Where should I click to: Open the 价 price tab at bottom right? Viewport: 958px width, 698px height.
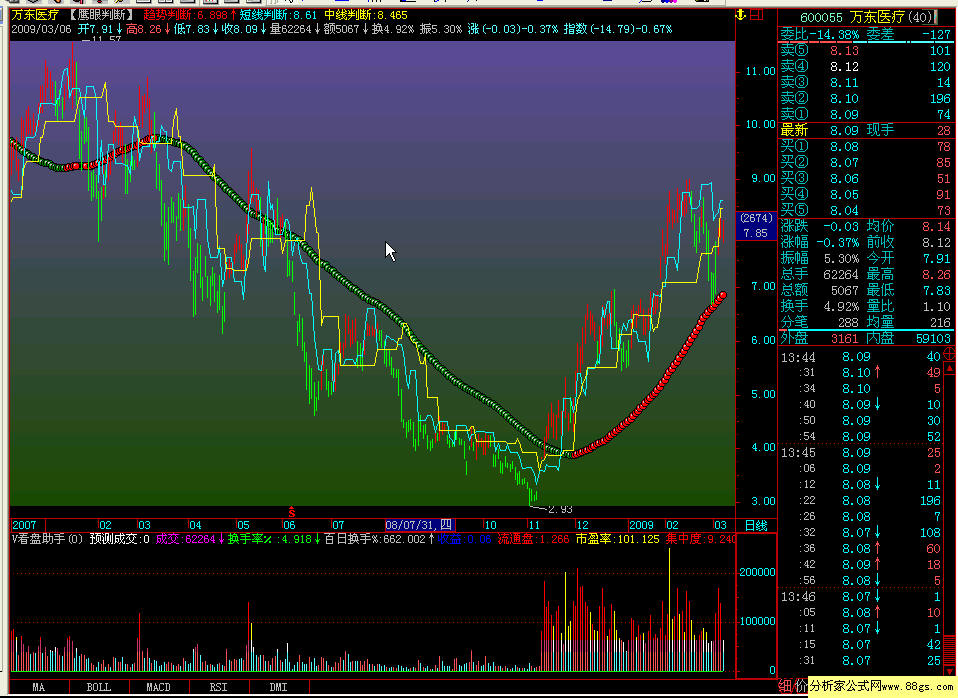[800, 685]
